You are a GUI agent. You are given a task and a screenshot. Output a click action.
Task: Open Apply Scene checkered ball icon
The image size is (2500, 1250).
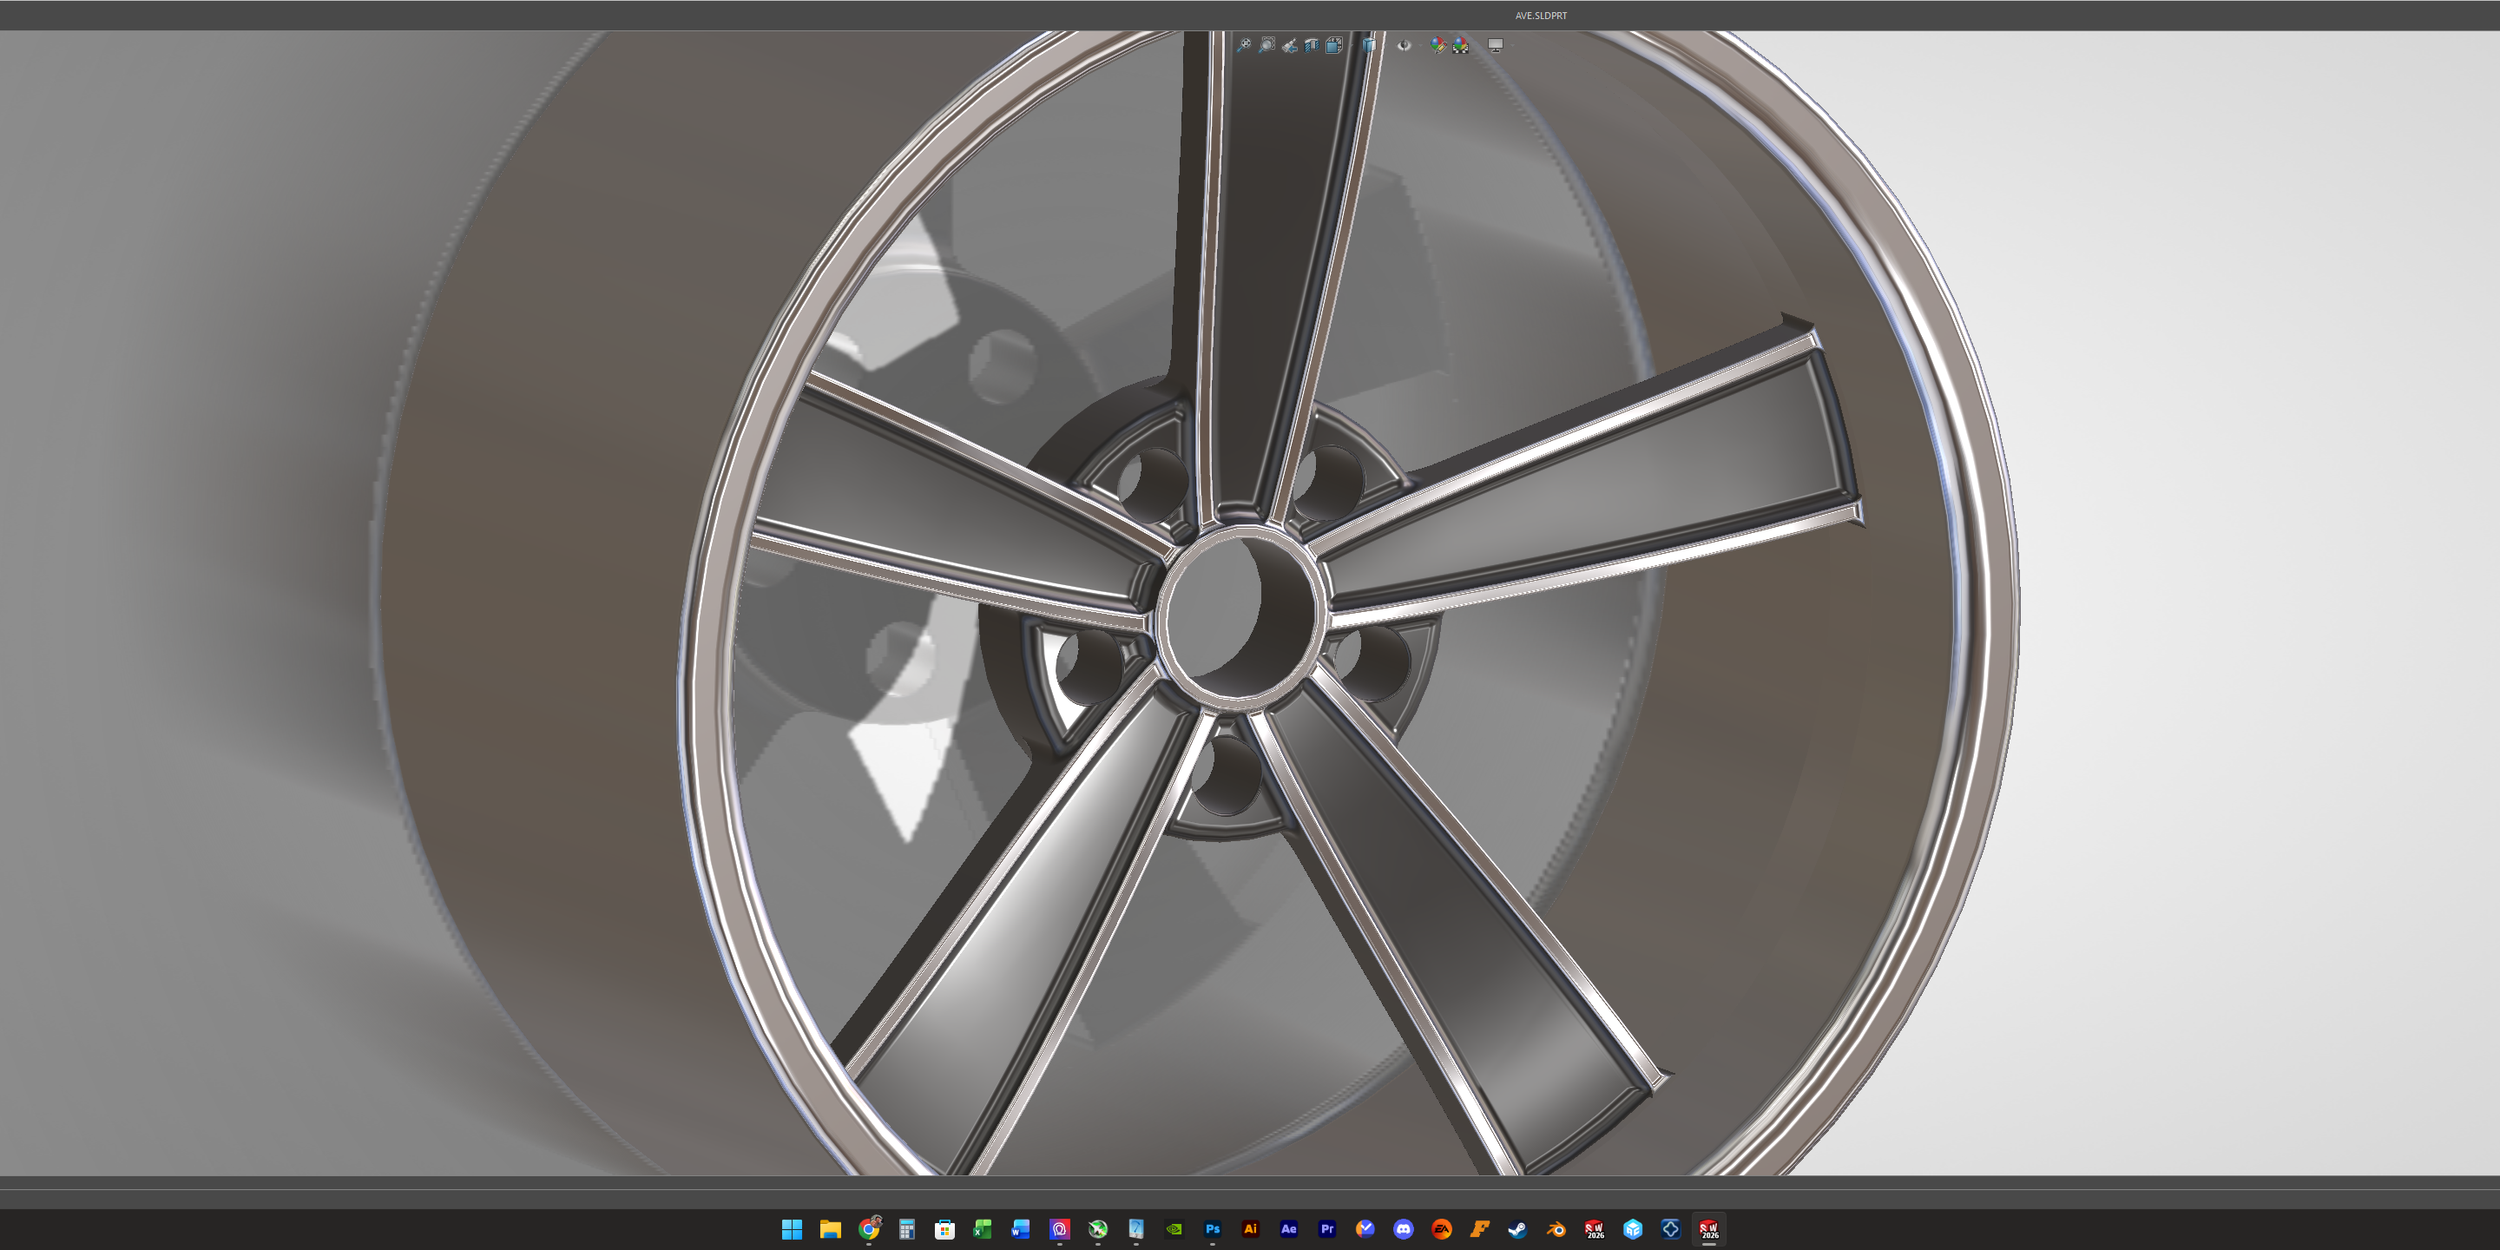(1460, 45)
